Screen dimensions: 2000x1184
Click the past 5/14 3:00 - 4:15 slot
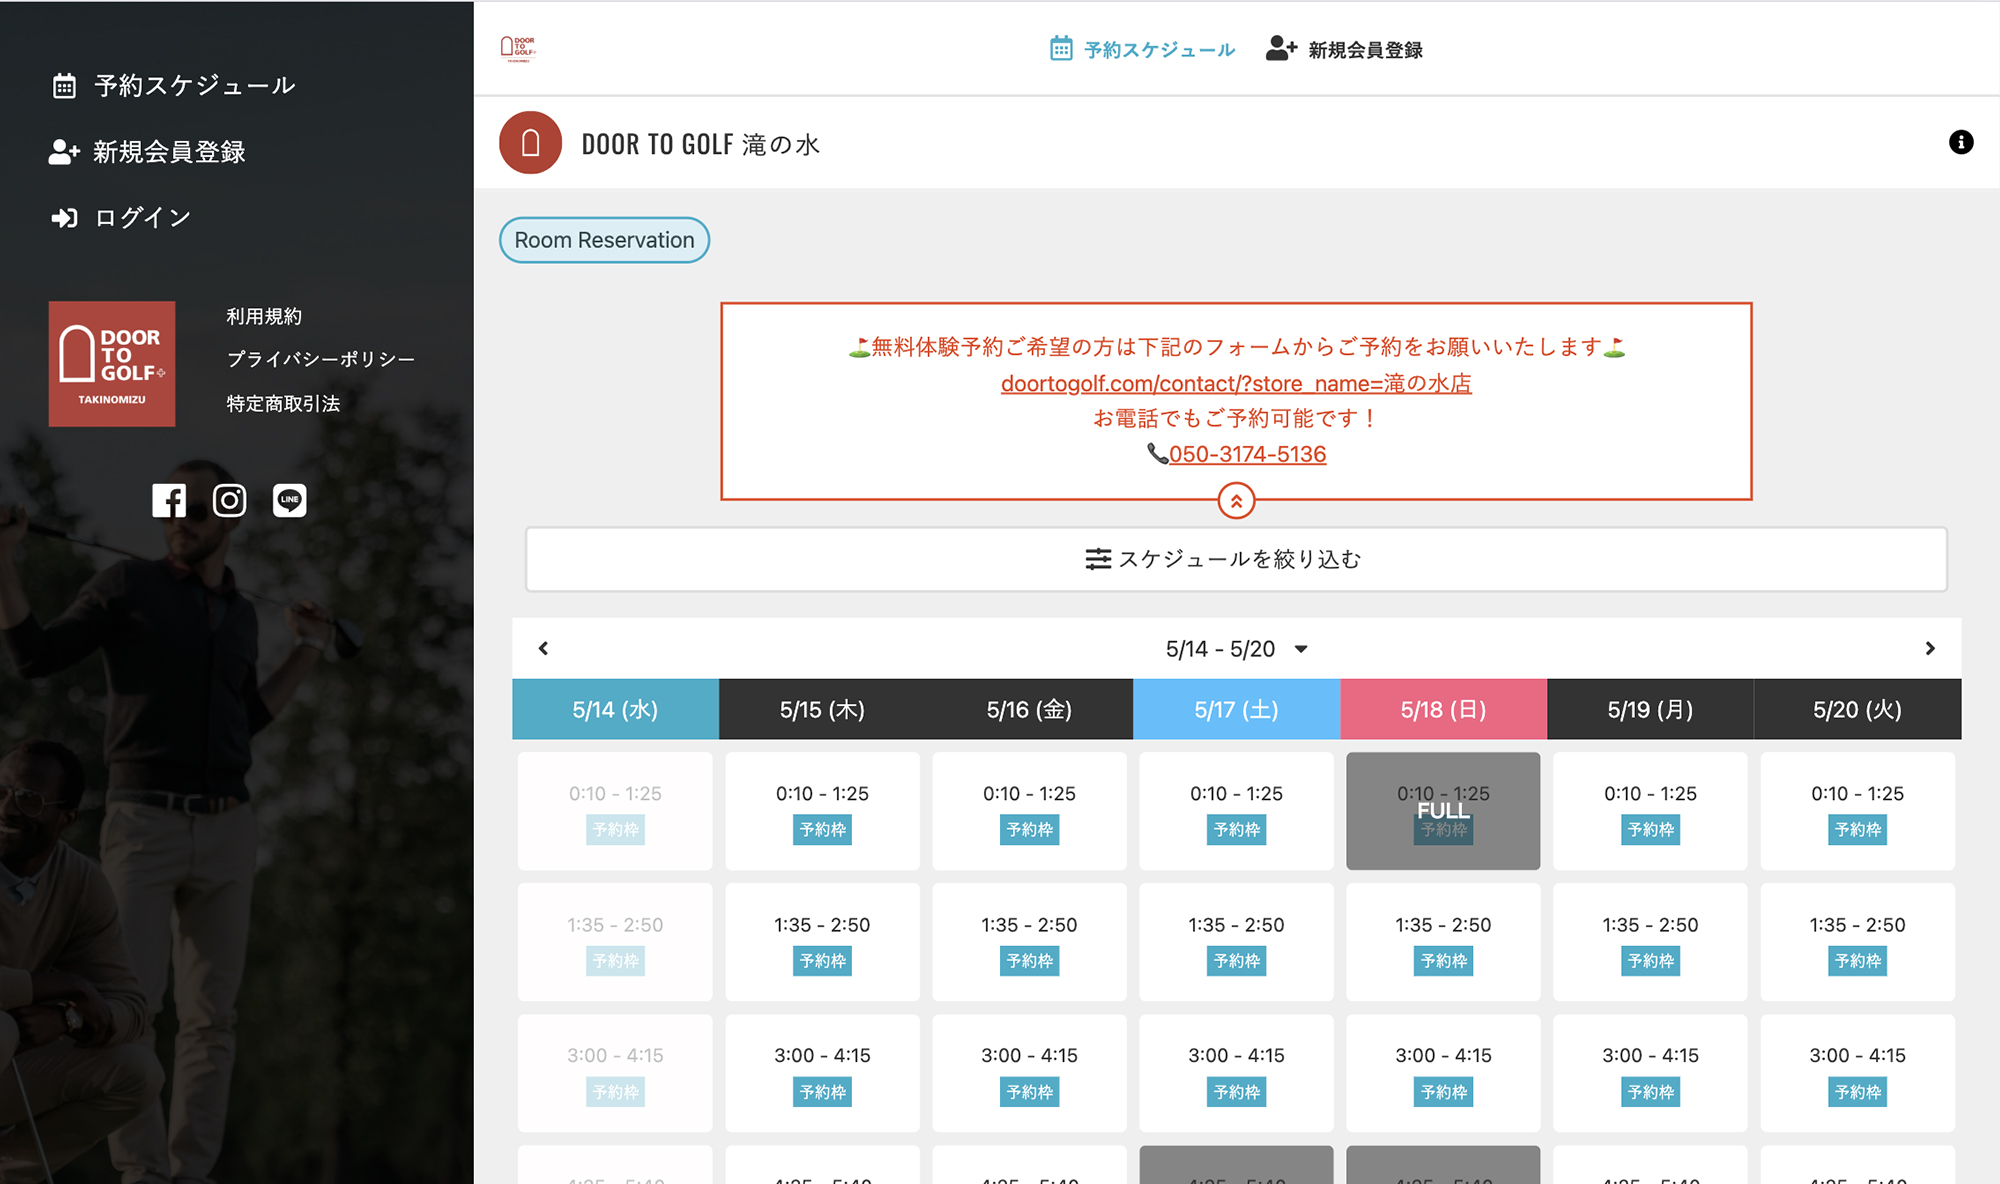(x=615, y=1073)
